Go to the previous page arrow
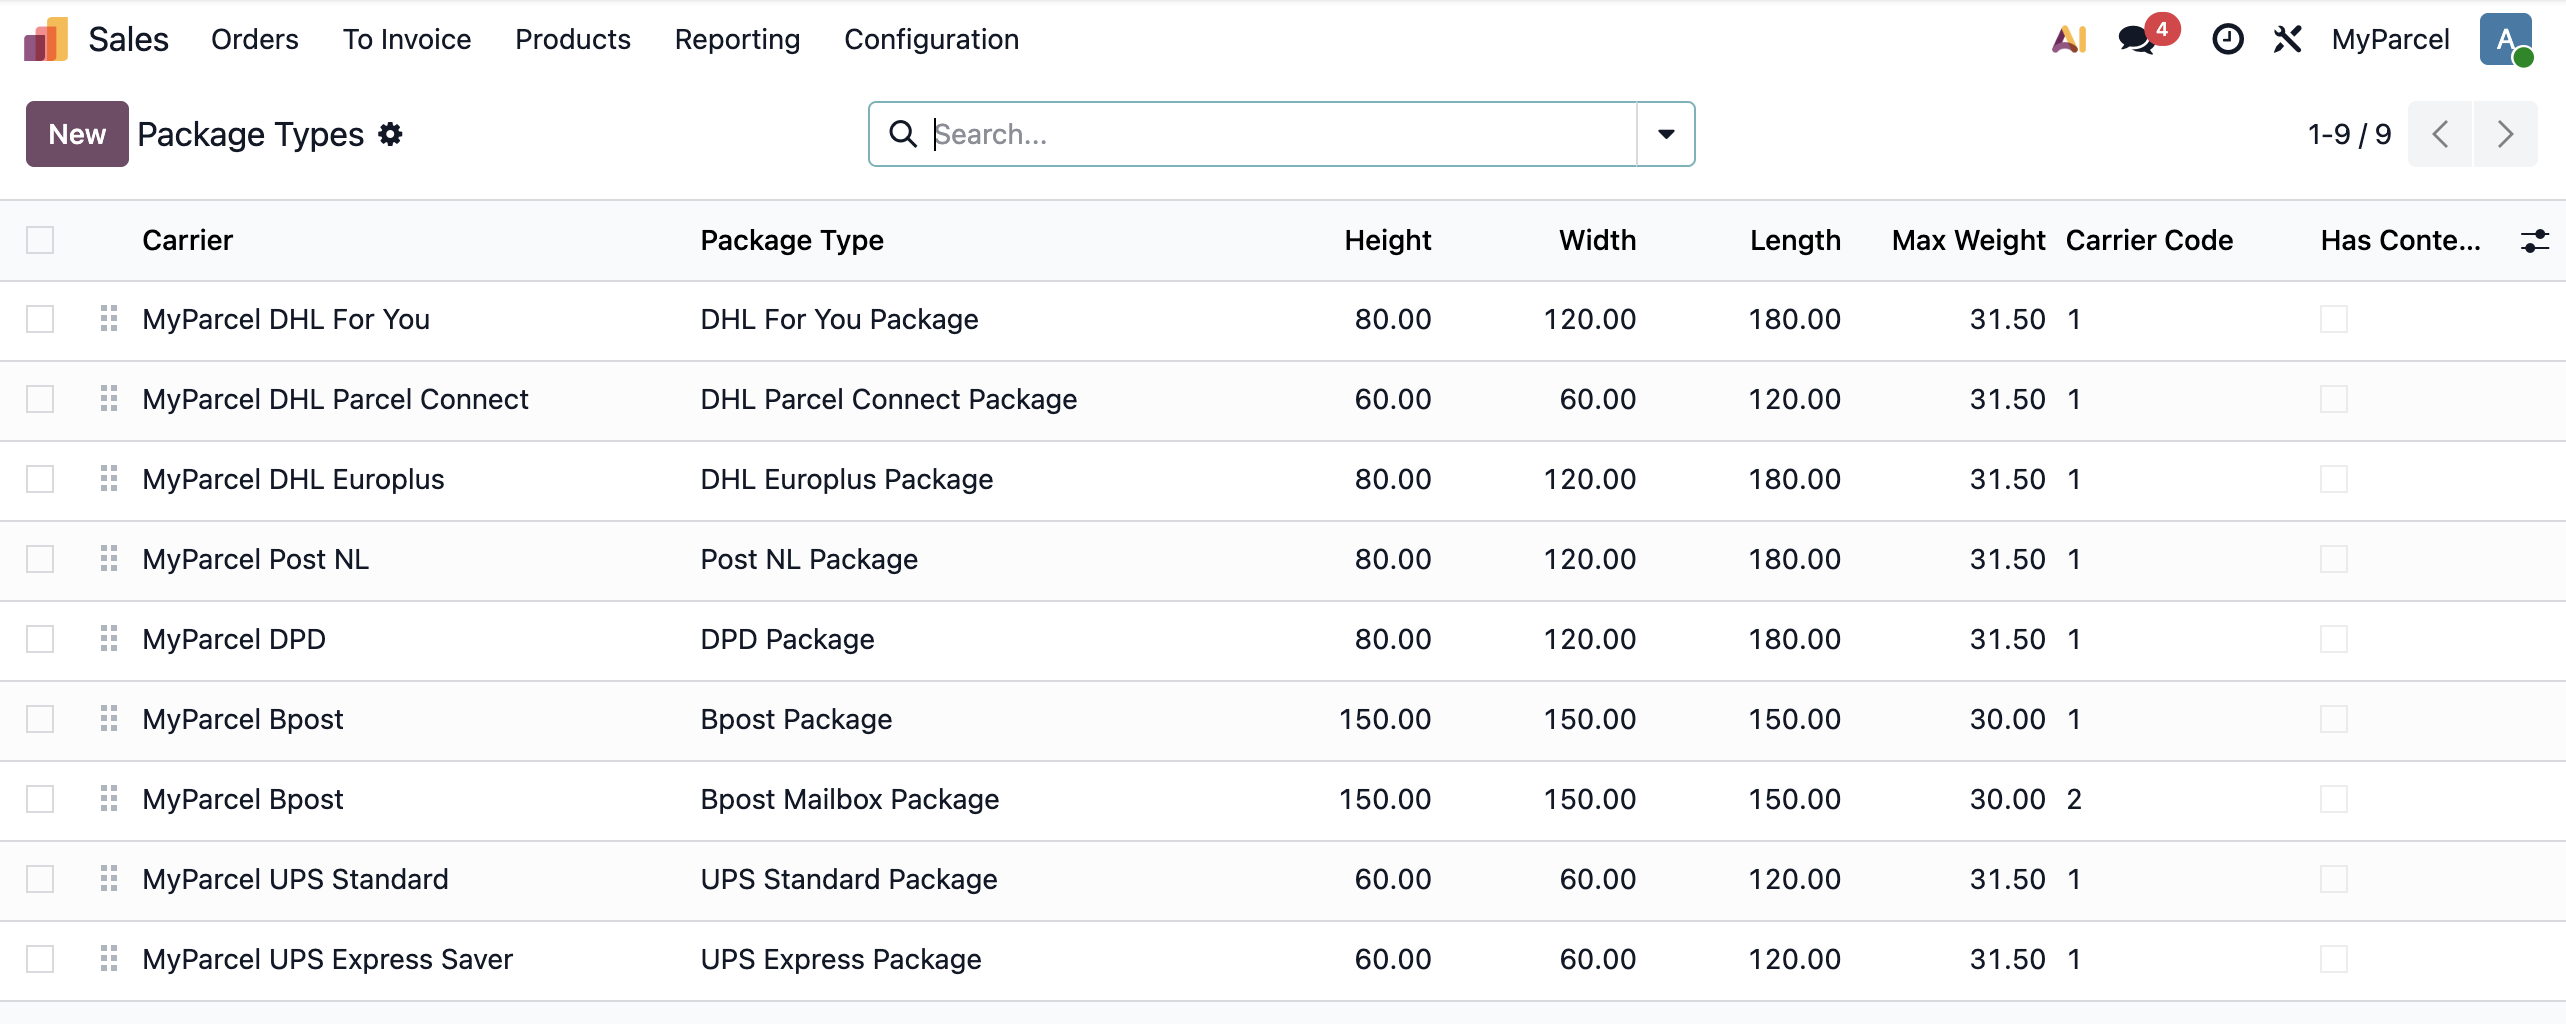This screenshot has height=1024, width=2566. (2440, 134)
